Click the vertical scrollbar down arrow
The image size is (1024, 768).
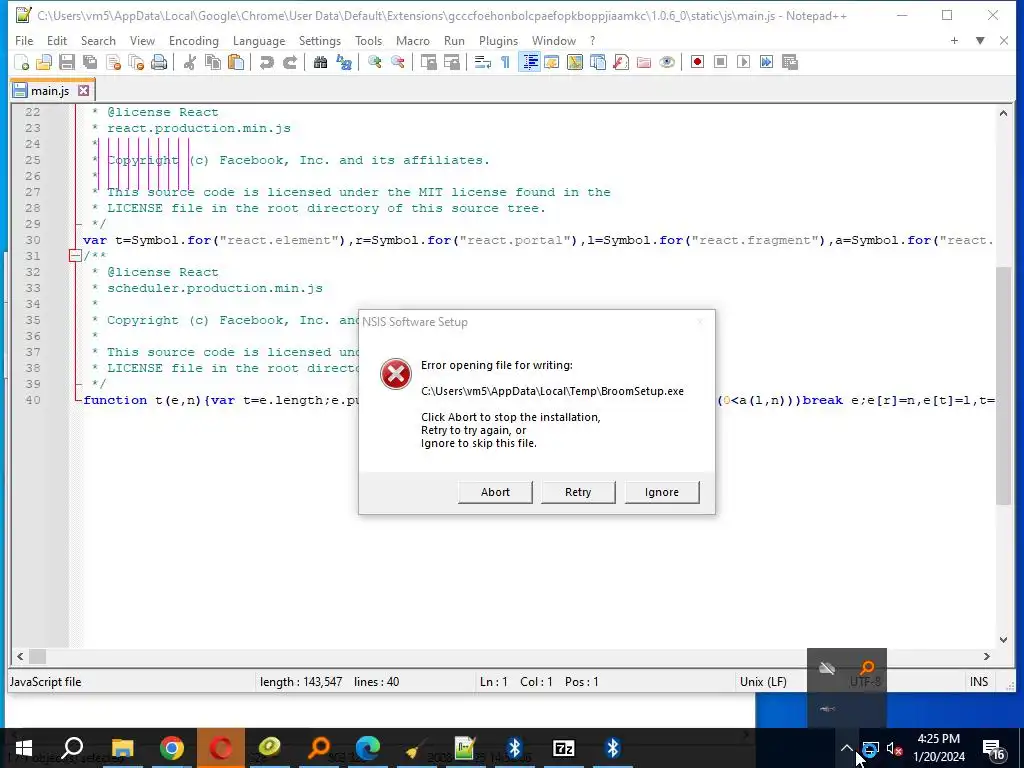(1003, 640)
